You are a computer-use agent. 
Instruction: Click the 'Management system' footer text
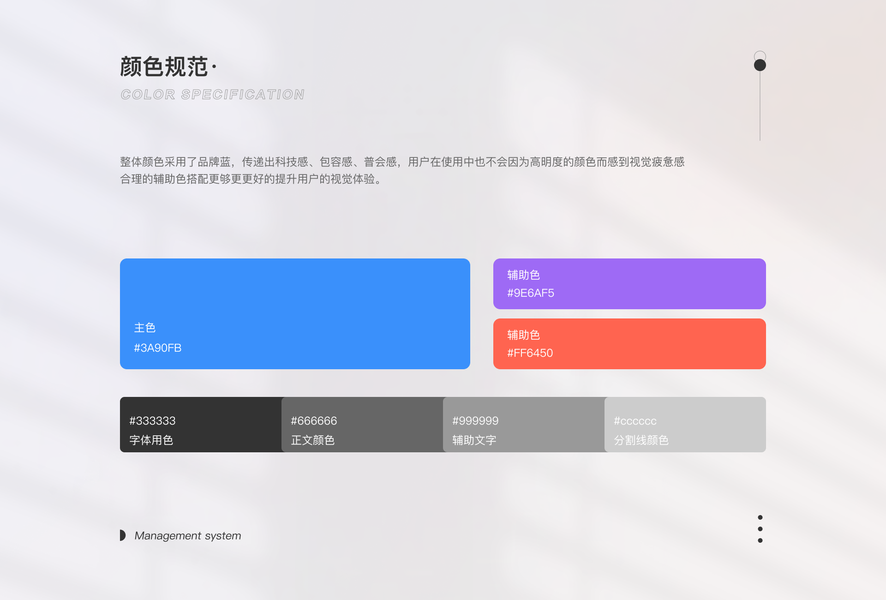(188, 536)
